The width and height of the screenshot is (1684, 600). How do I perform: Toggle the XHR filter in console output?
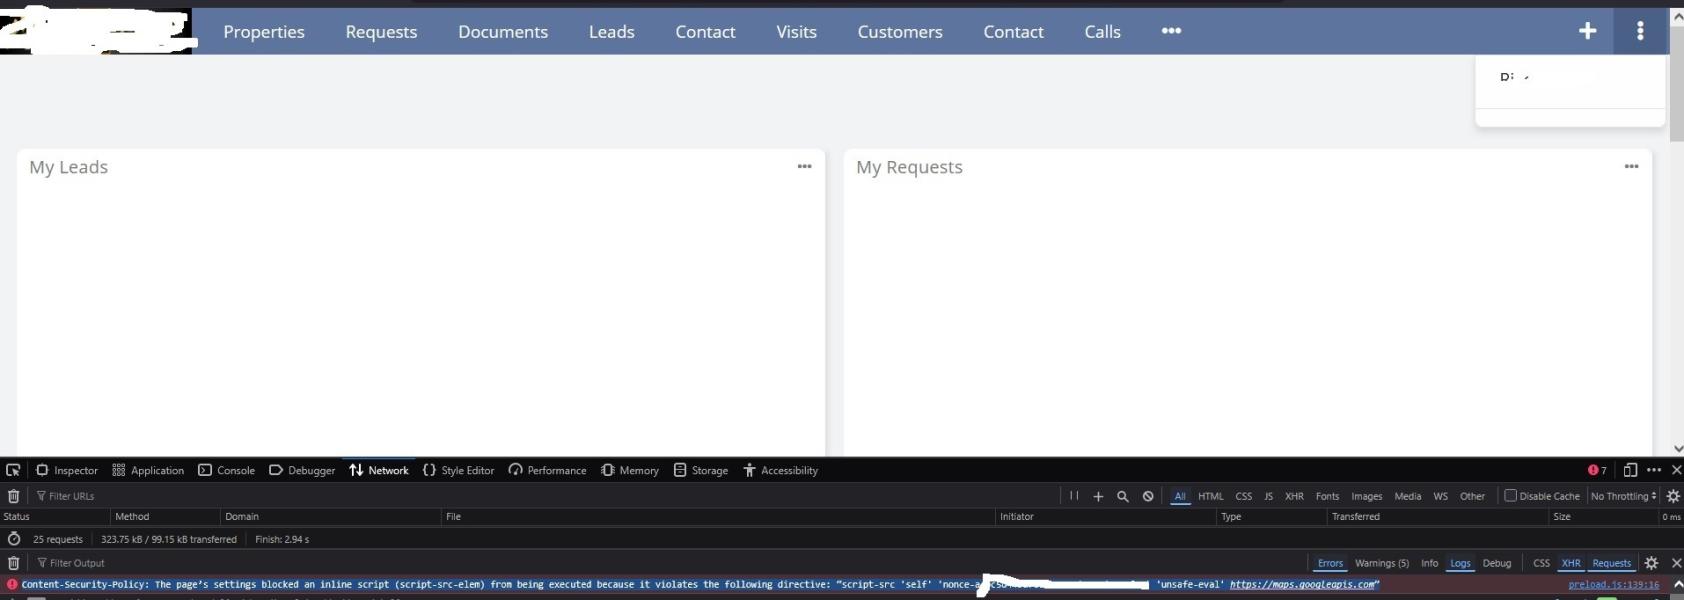click(x=1571, y=563)
